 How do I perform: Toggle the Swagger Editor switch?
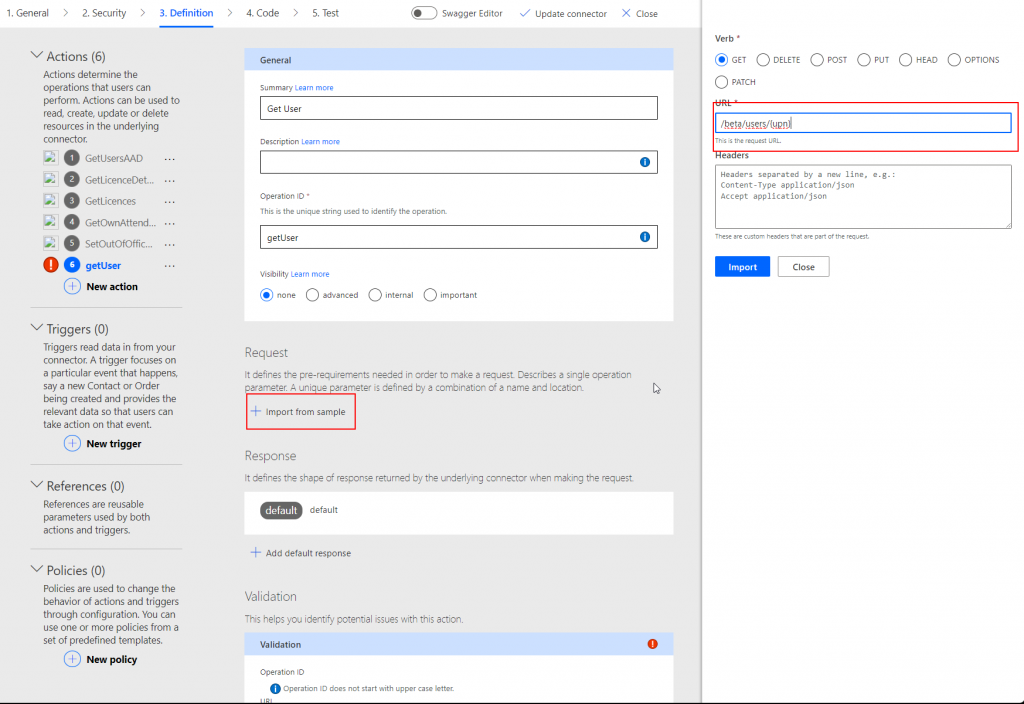(424, 13)
